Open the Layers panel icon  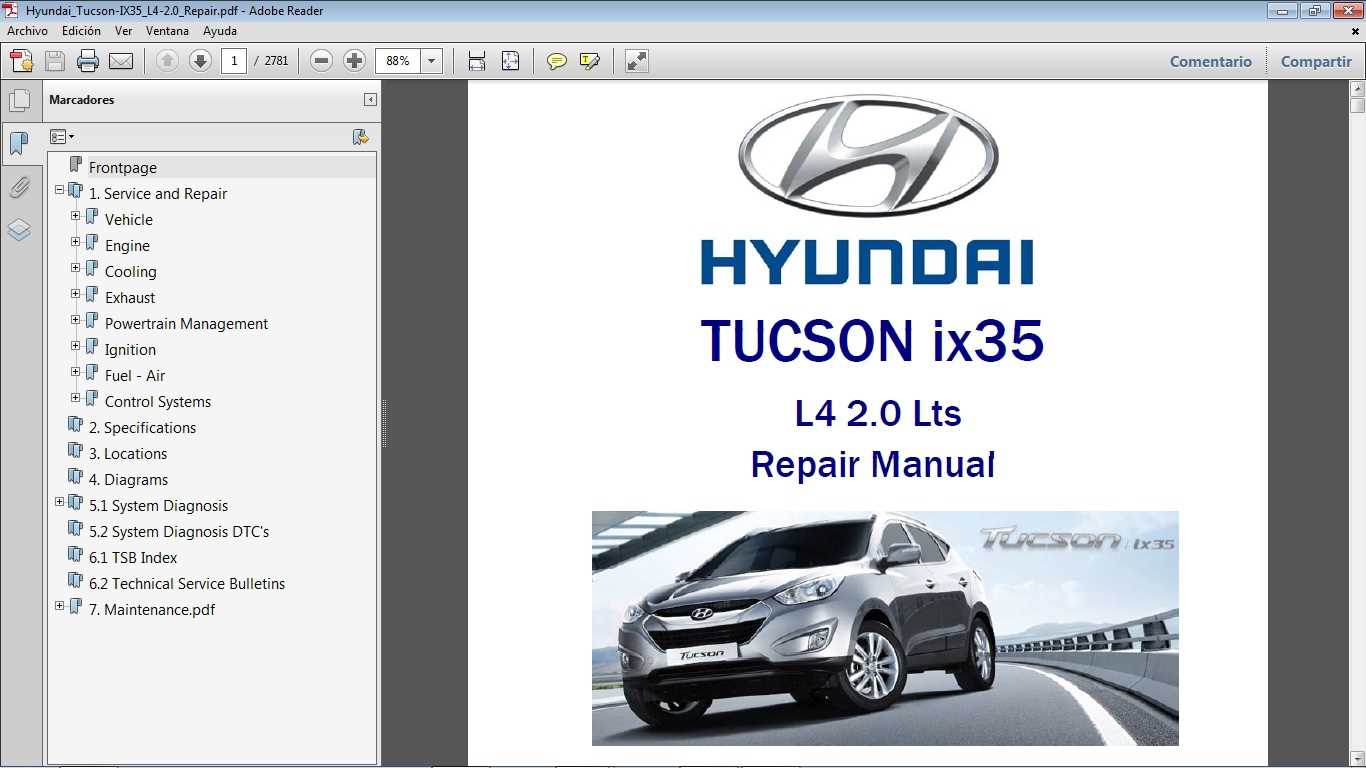click(x=19, y=230)
